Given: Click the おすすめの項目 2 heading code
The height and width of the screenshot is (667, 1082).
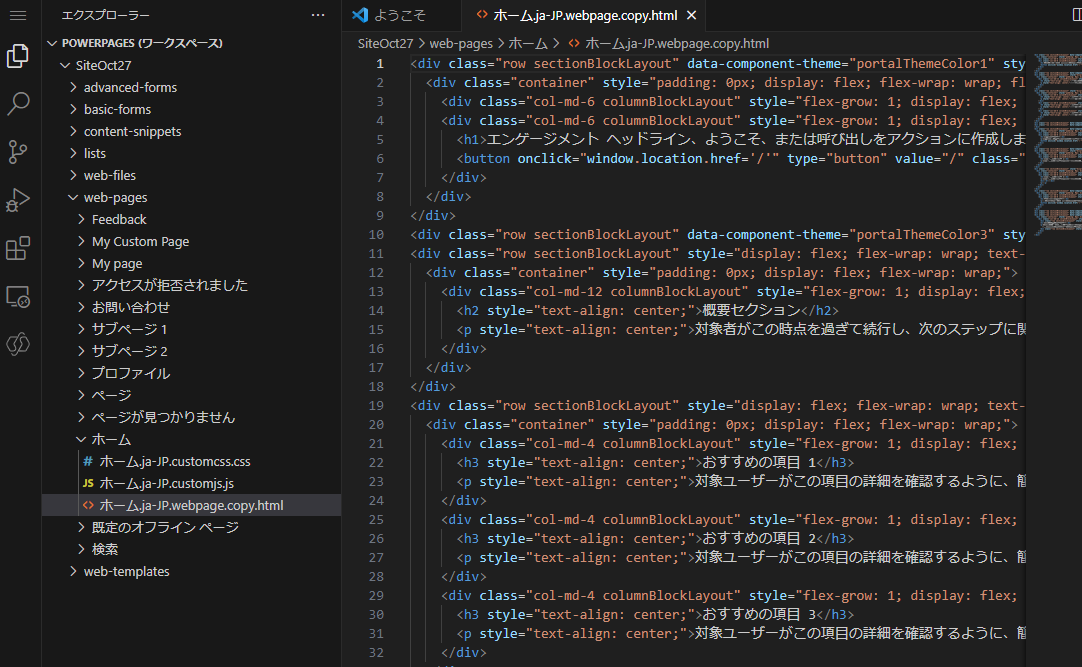Looking at the screenshot, I should (x=655, y=539).
